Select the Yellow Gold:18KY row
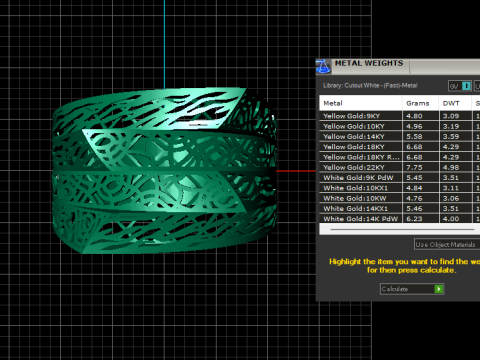This screenshot has width=480, height=360. pyautogui.click(x=400, y=147)
